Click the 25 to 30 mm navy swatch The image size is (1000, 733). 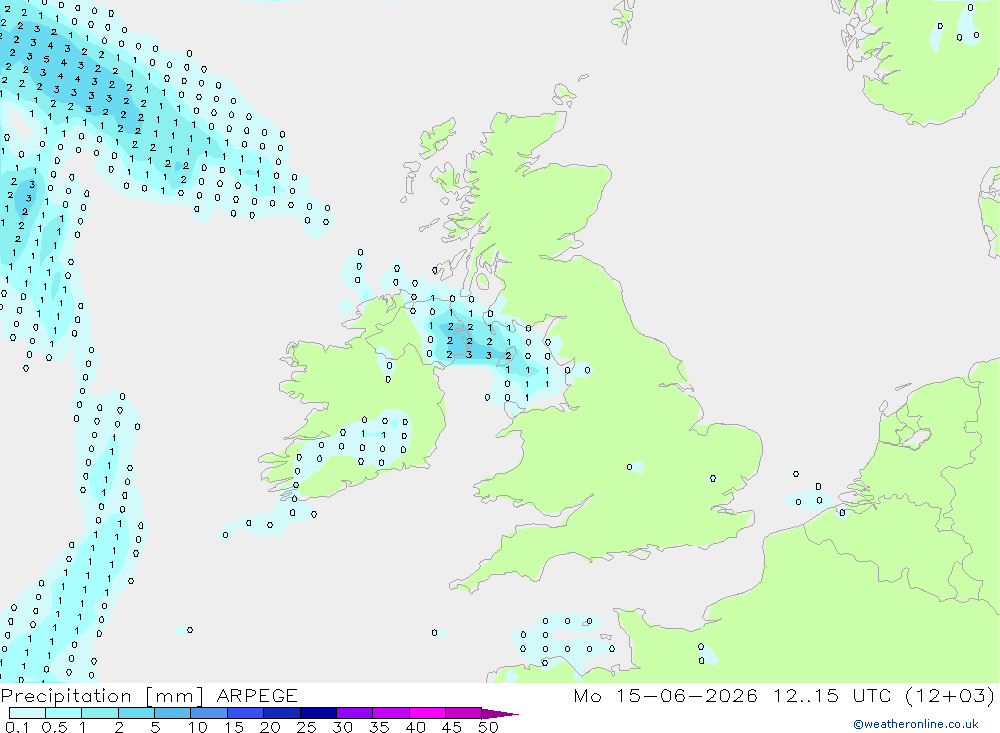click(x=318, y=713)
